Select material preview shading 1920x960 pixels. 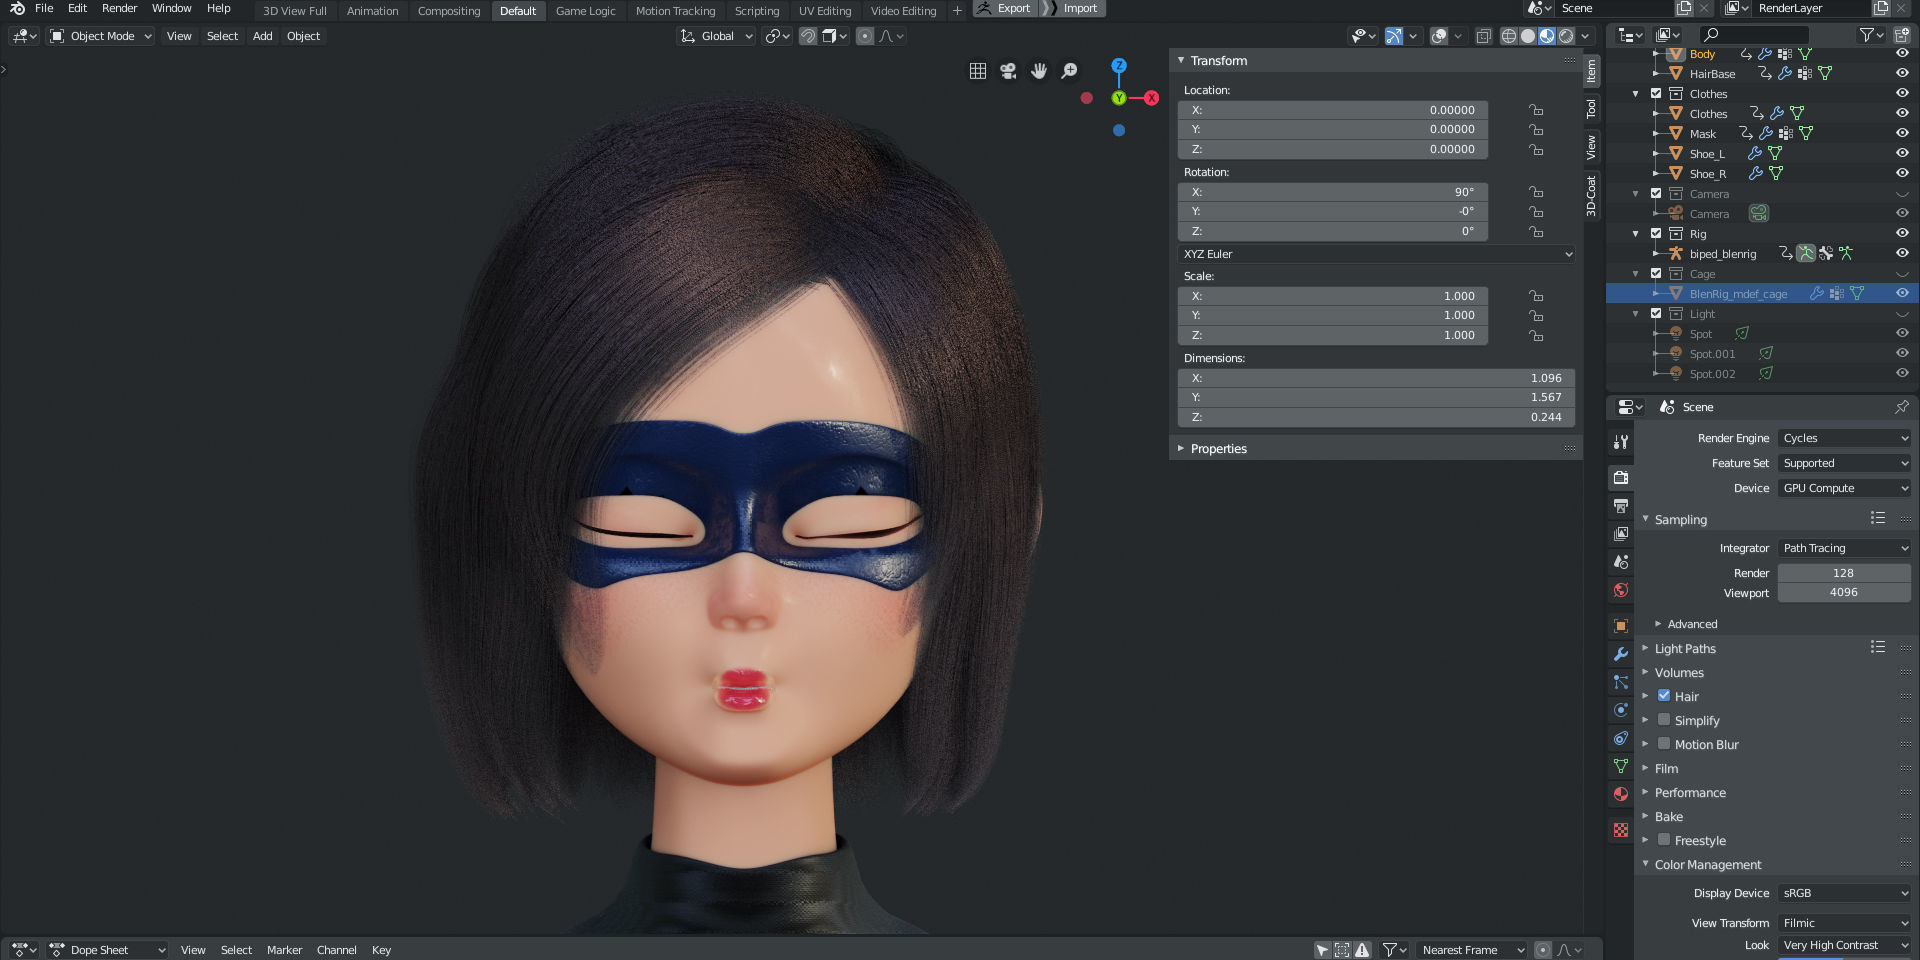click(x=1547, y=36)
